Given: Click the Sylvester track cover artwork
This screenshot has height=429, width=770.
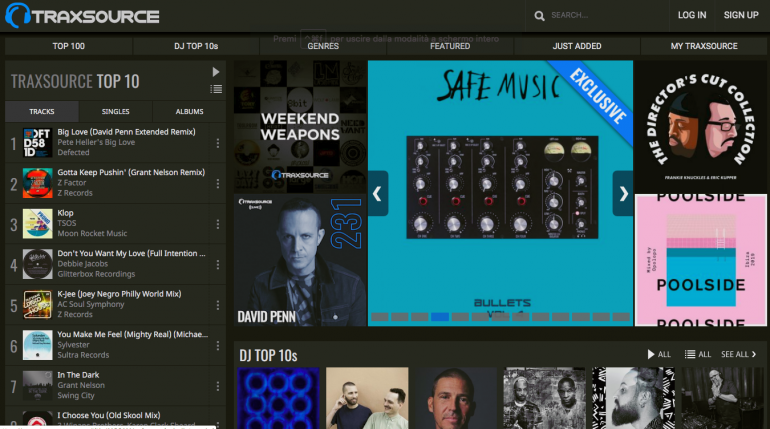Looking at the screenshot, I should pos(37,345).
